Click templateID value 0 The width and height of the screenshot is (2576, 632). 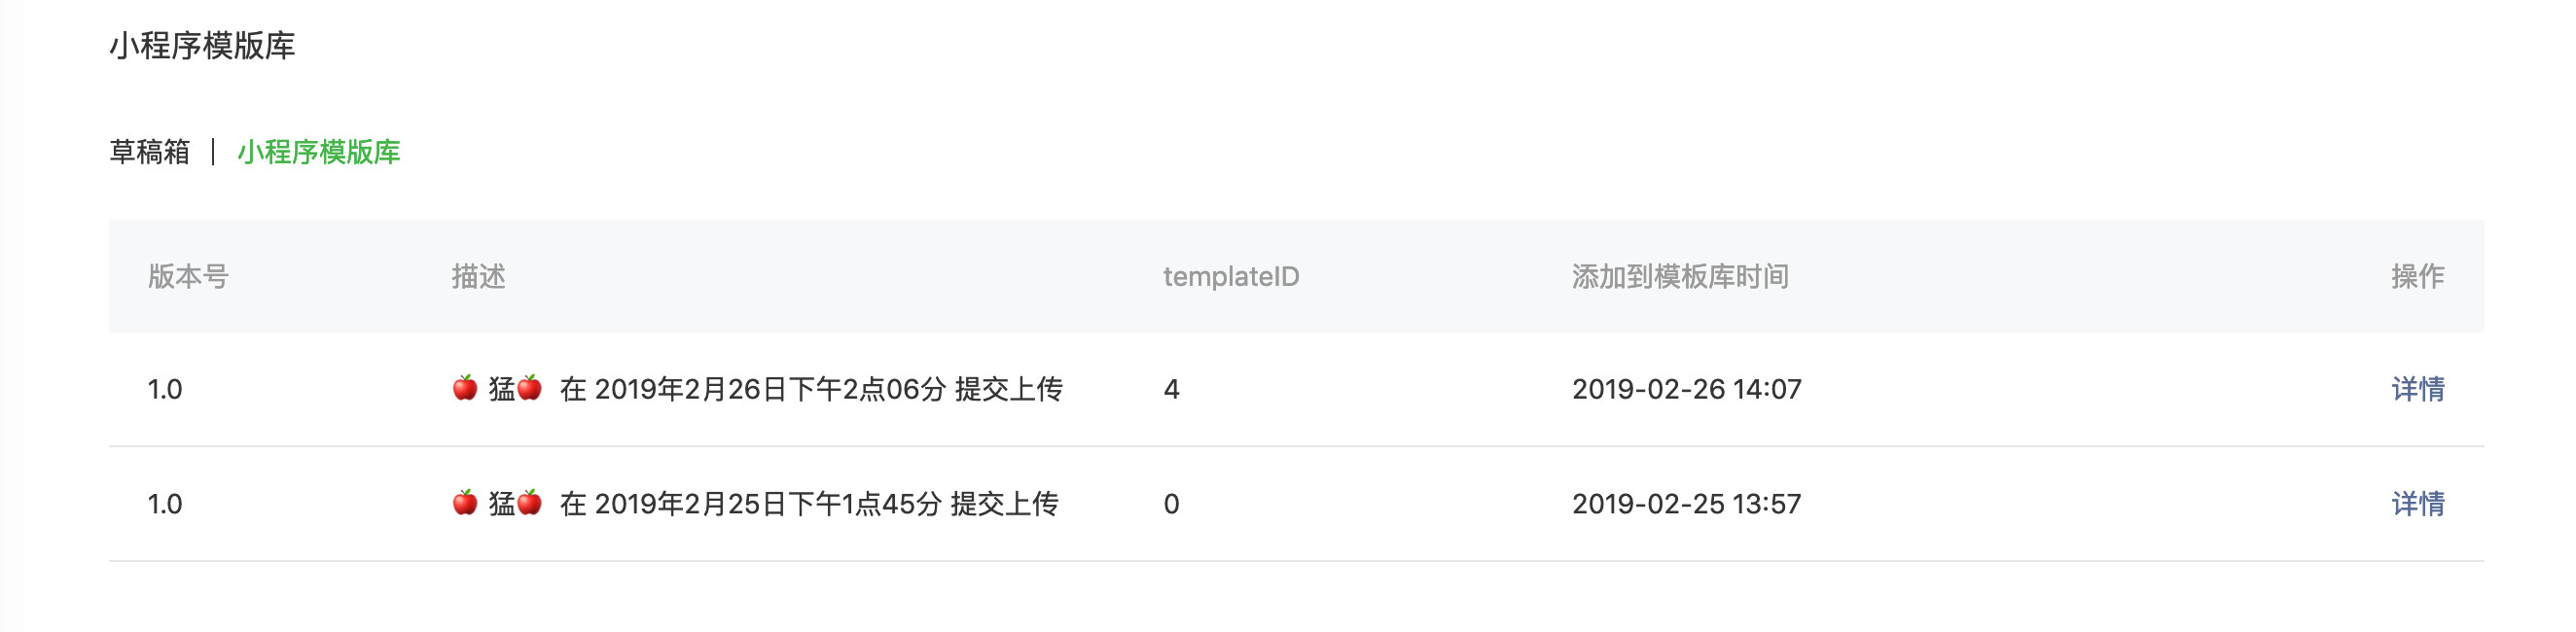click(x=1171, y=504)
